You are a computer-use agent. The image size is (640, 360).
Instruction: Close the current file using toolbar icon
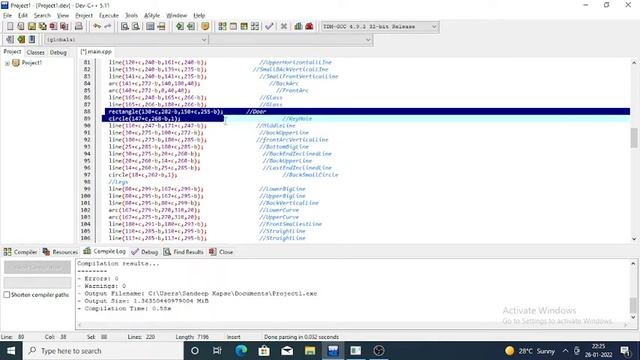pyautogui.click(x=53, y=27)
